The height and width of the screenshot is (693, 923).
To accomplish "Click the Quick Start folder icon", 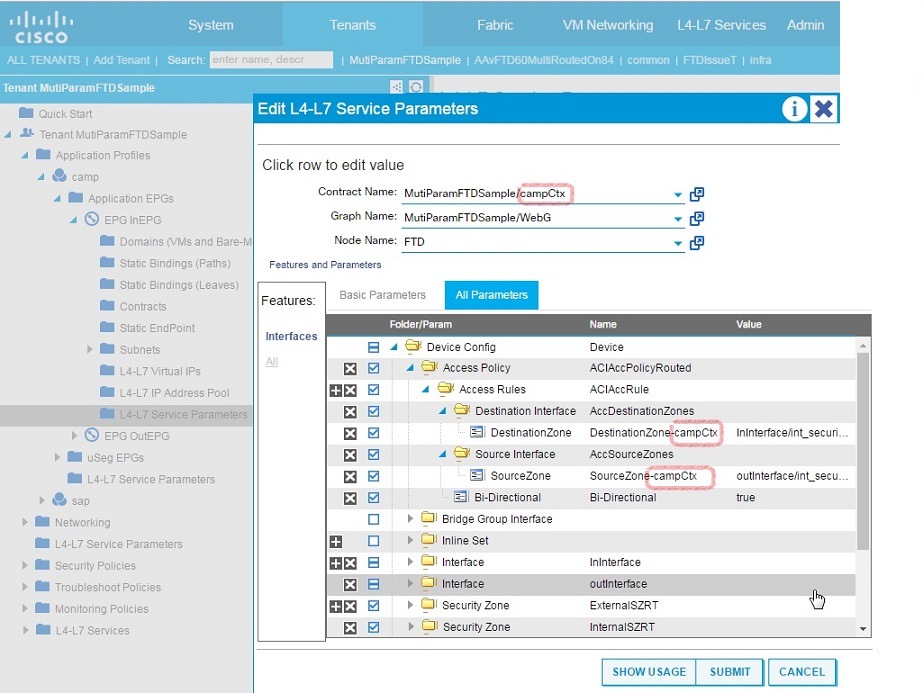I will click(x=26, y=112).
